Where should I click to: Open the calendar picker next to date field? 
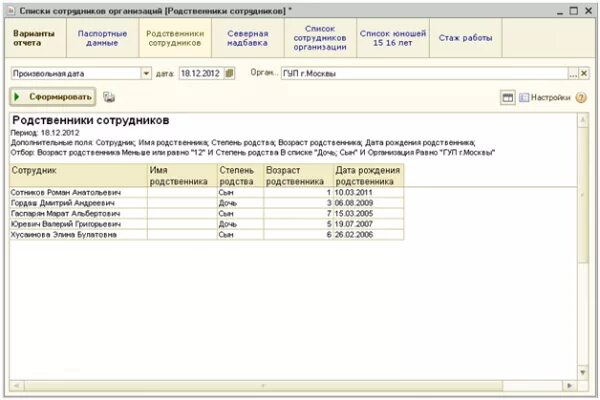click(x=229, y=73)
